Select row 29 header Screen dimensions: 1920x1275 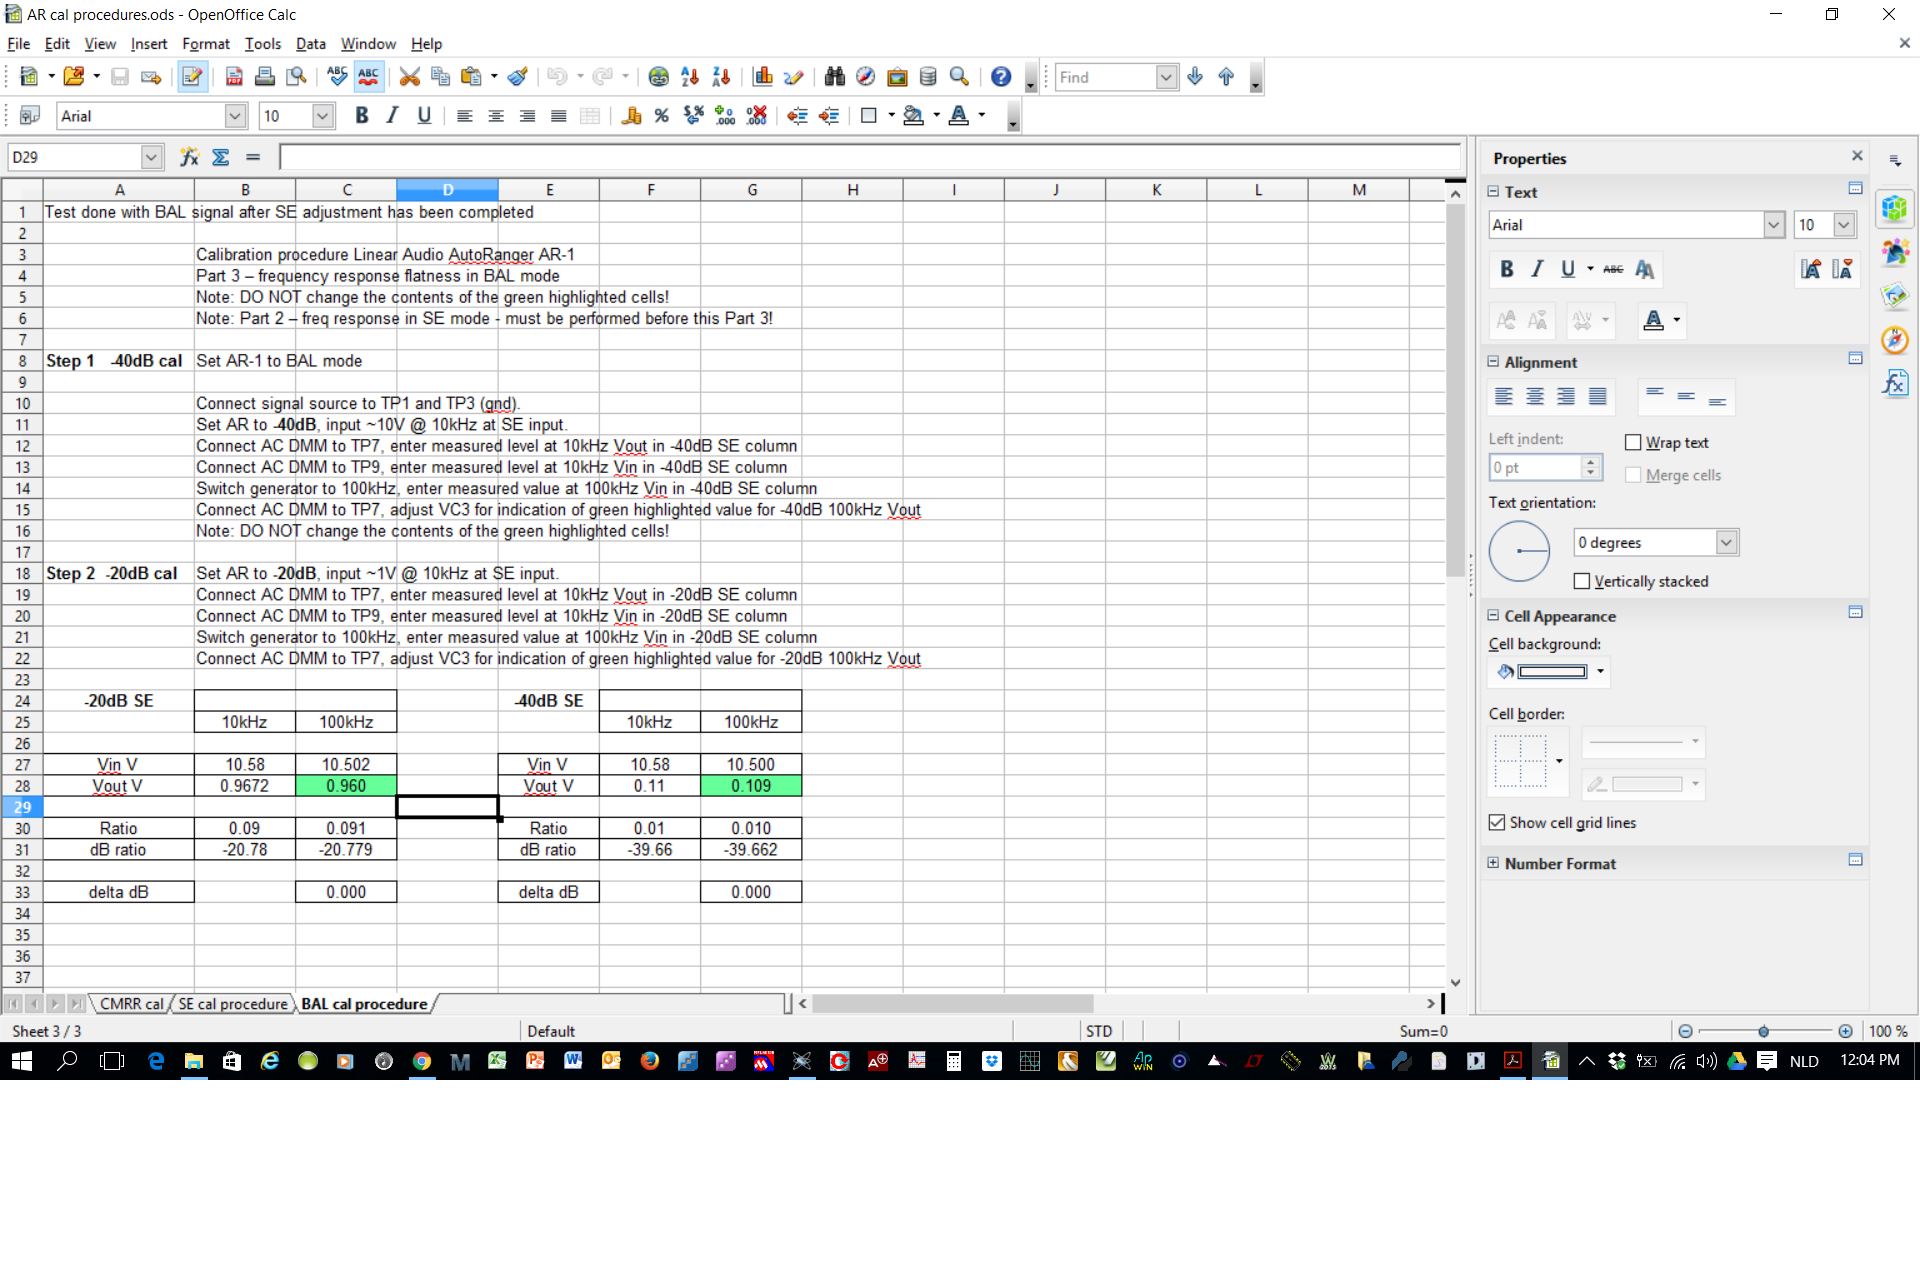tap(22, 807)
